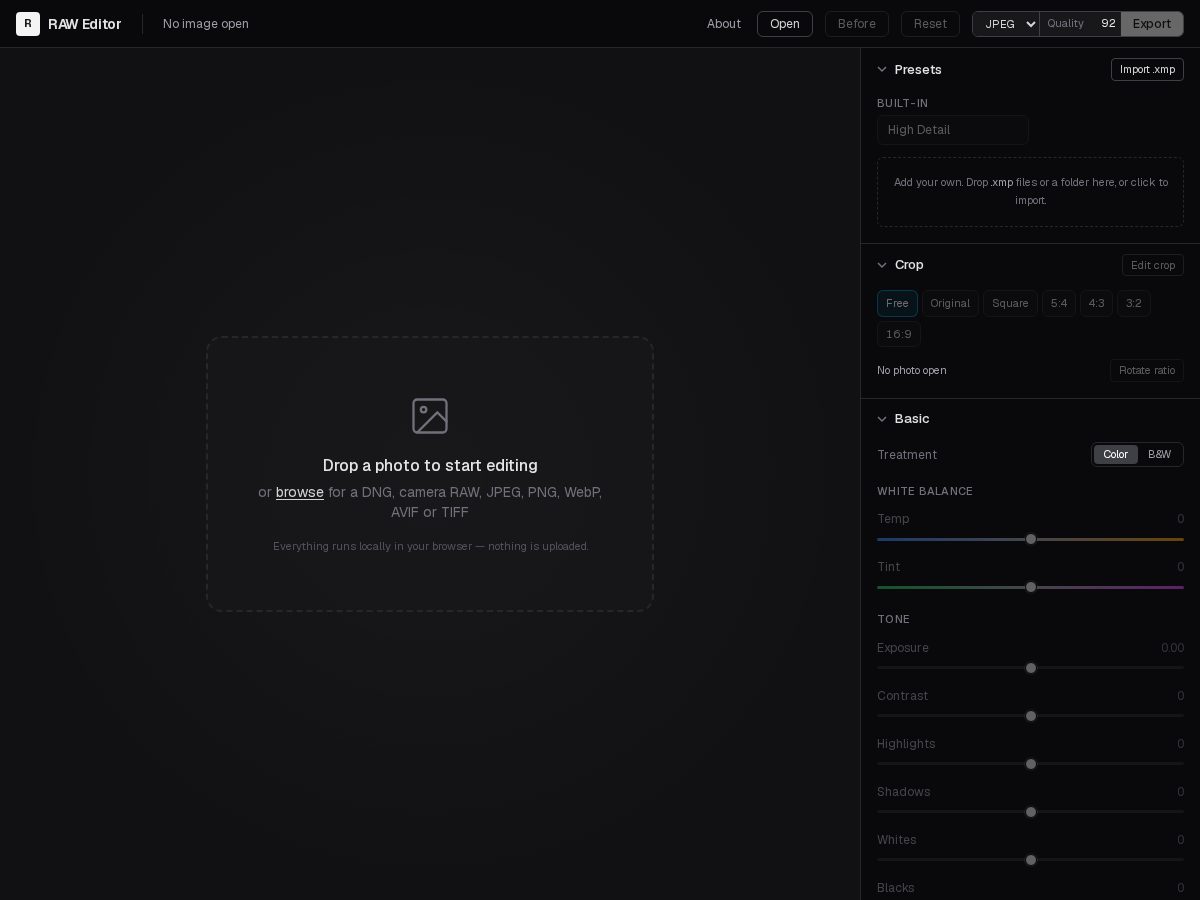Click the Quality label in export bar
This screenshot has height=900, width=1200.
pyautogui.click(x=1065, y=24)
